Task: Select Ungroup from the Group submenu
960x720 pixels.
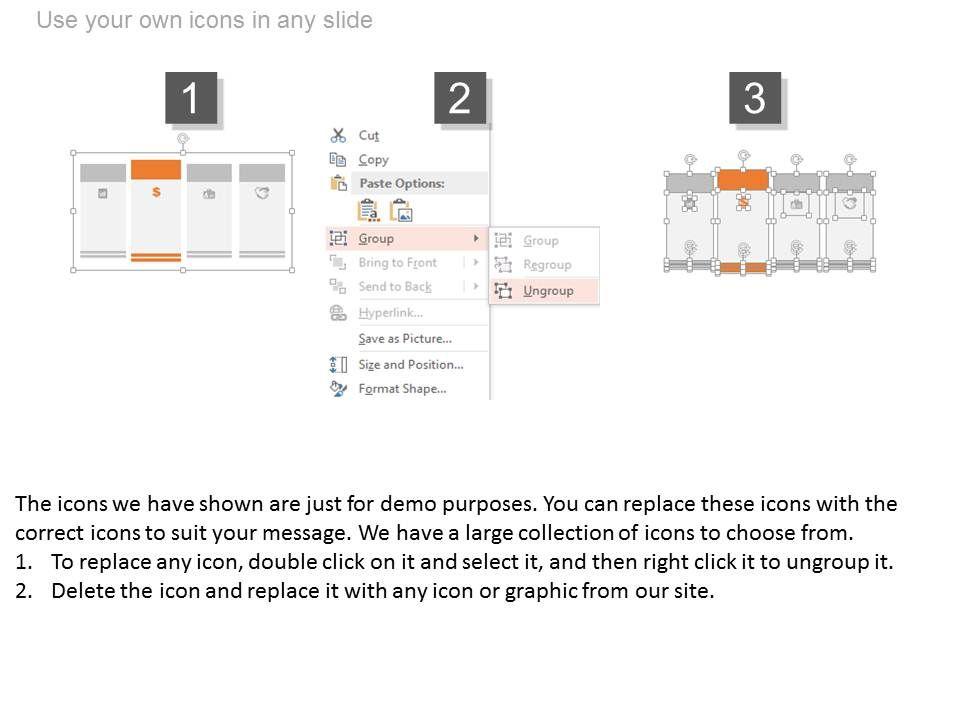Action: pyautogui.click(x=548, y=290)
